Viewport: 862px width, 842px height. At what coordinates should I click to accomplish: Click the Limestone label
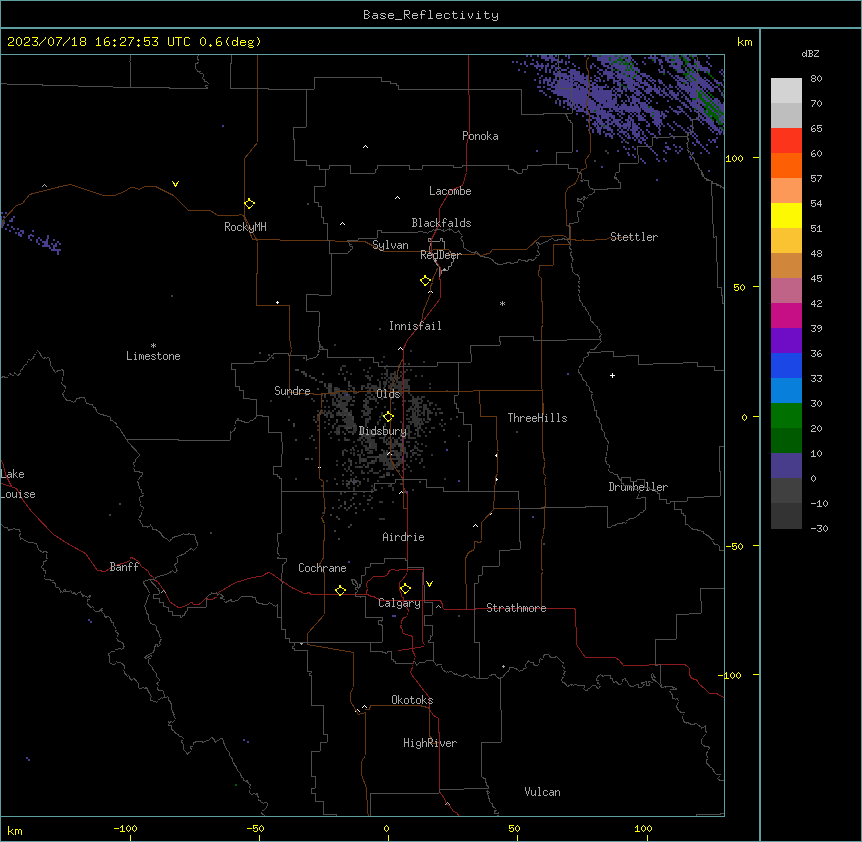[x=153, y=356]
